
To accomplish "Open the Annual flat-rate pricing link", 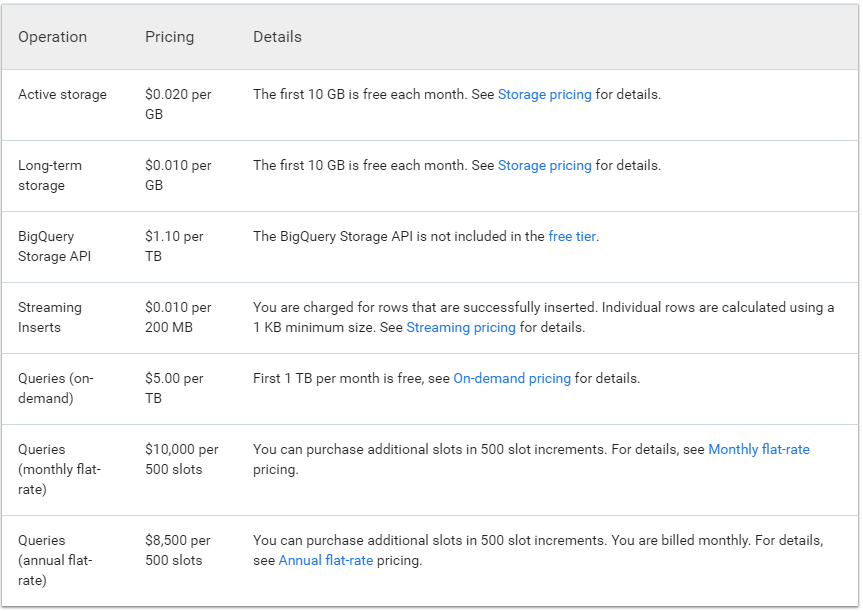I will pos(326,561).
